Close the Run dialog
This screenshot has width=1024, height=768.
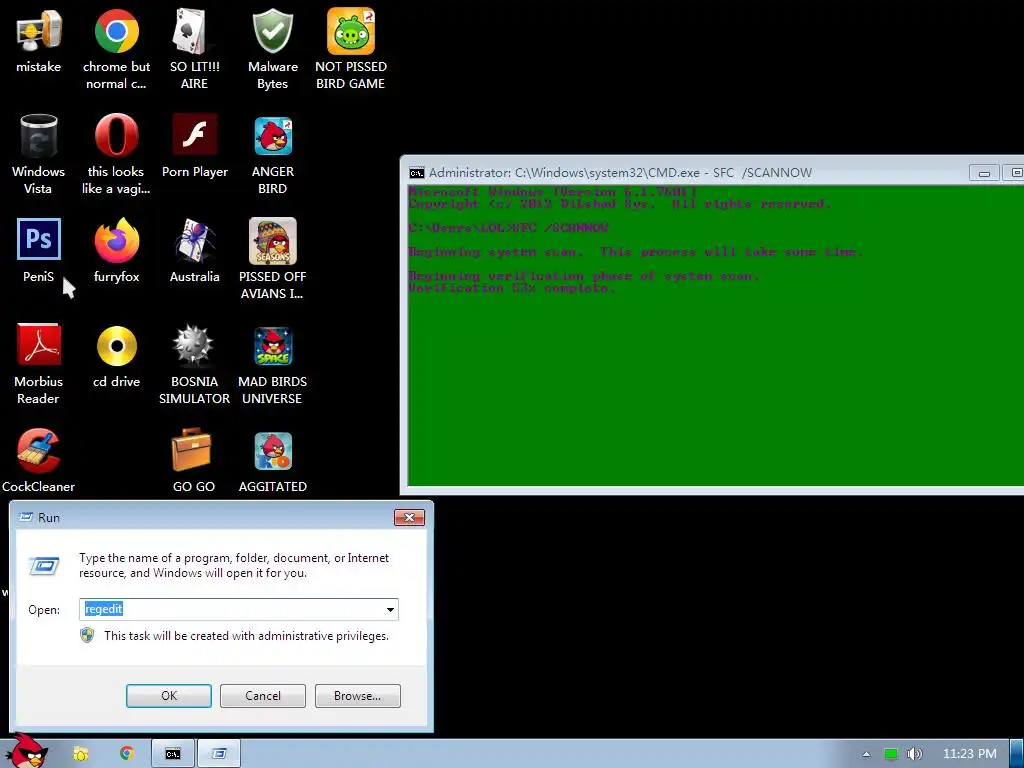[409, 517]
